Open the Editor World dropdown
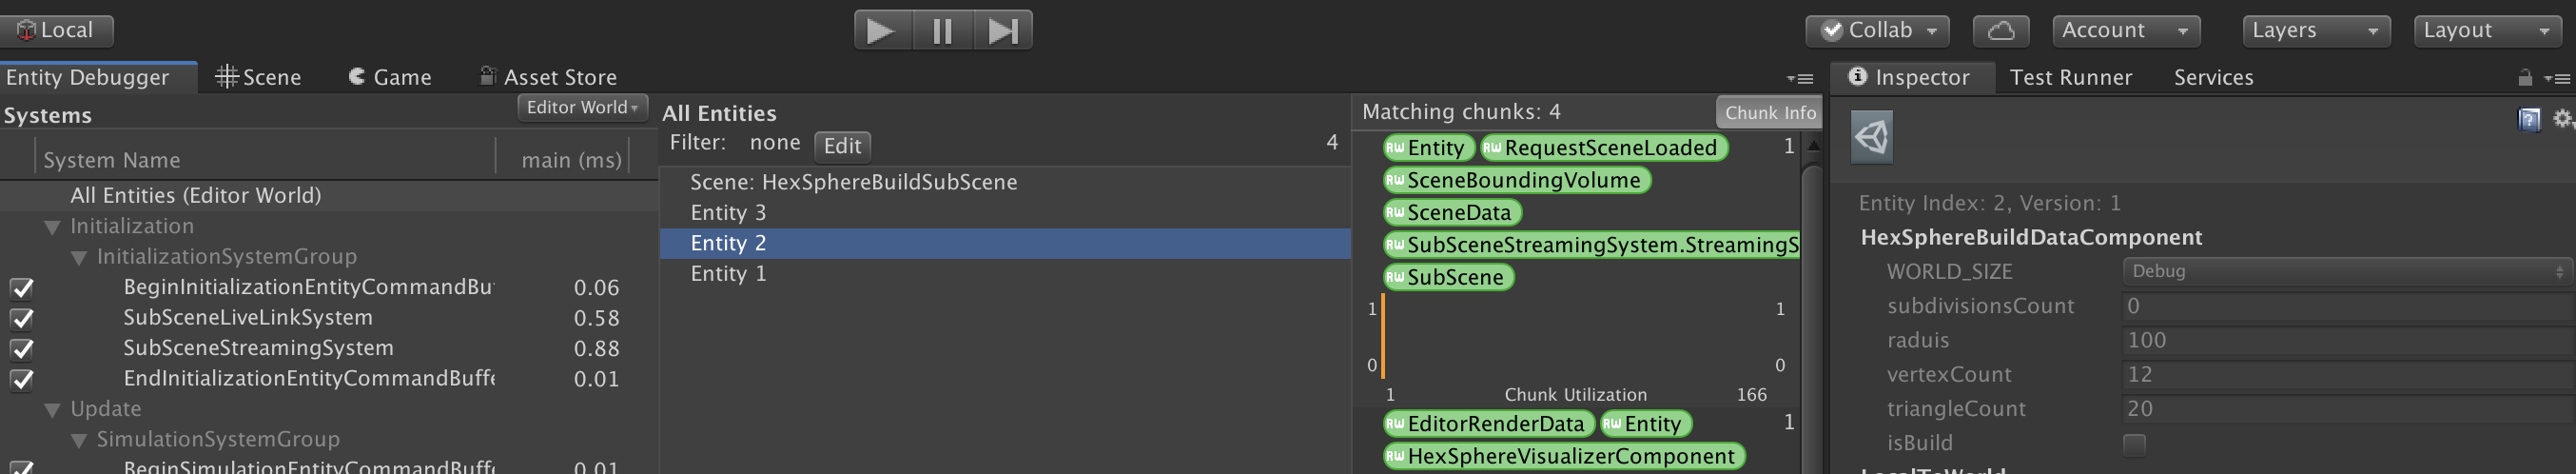 click(x=582, y=107)
